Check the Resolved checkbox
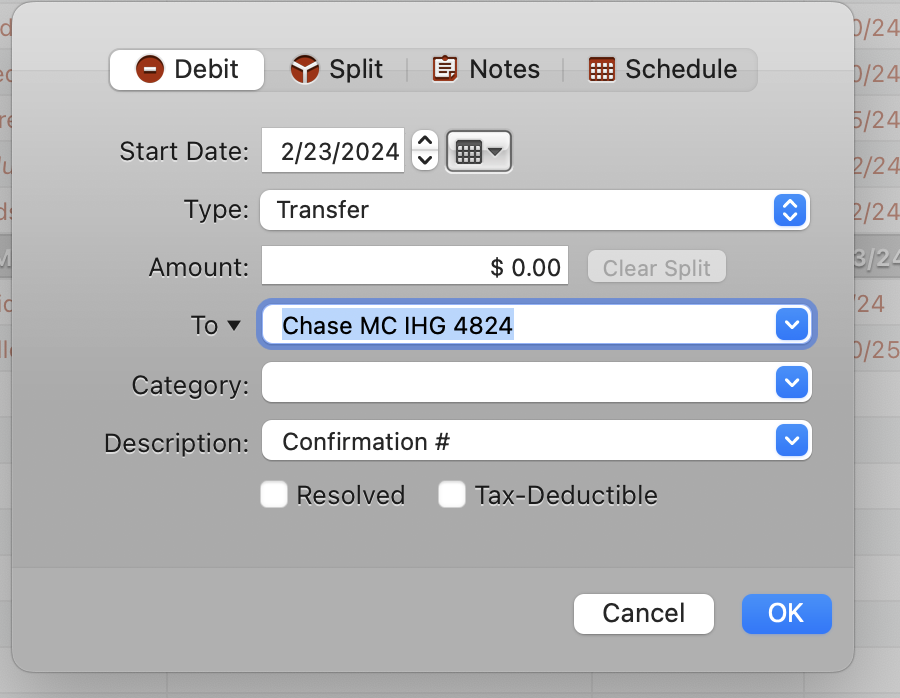 point(274,495)
